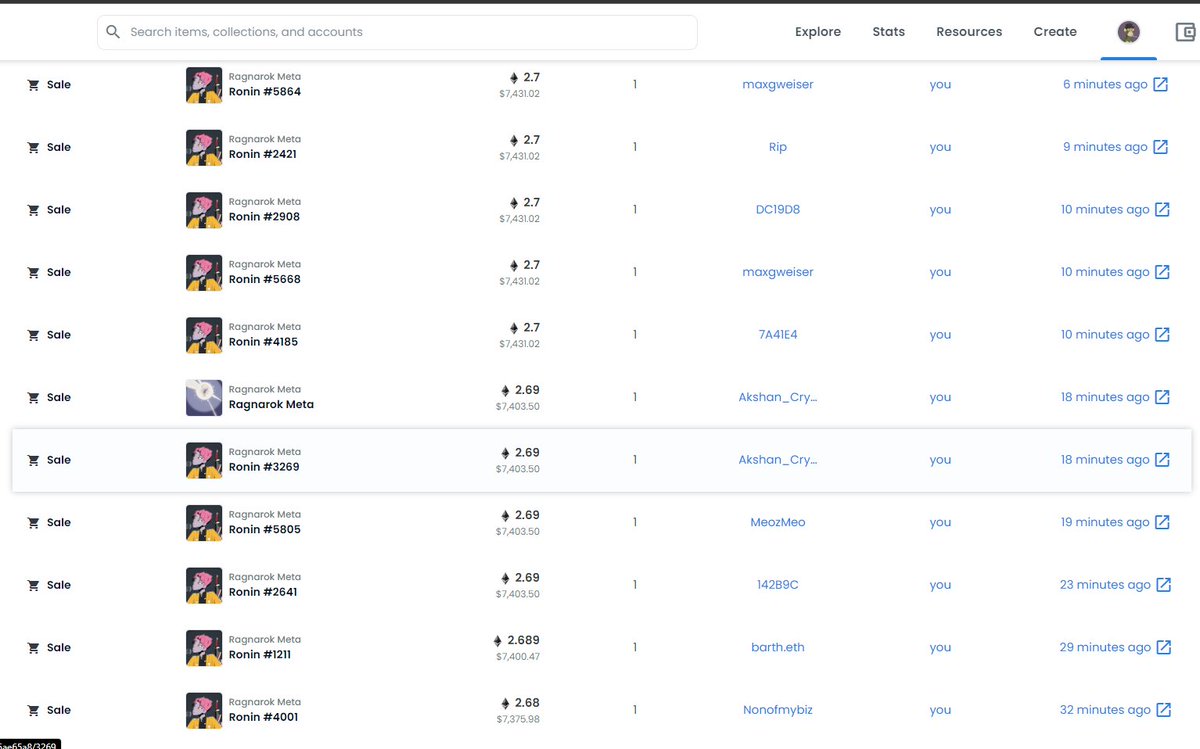The height and width of the screenshot is (749, 1200).
Task: Click 'you' buyer link in Ronin #4001 row
Action: (940, 710)
